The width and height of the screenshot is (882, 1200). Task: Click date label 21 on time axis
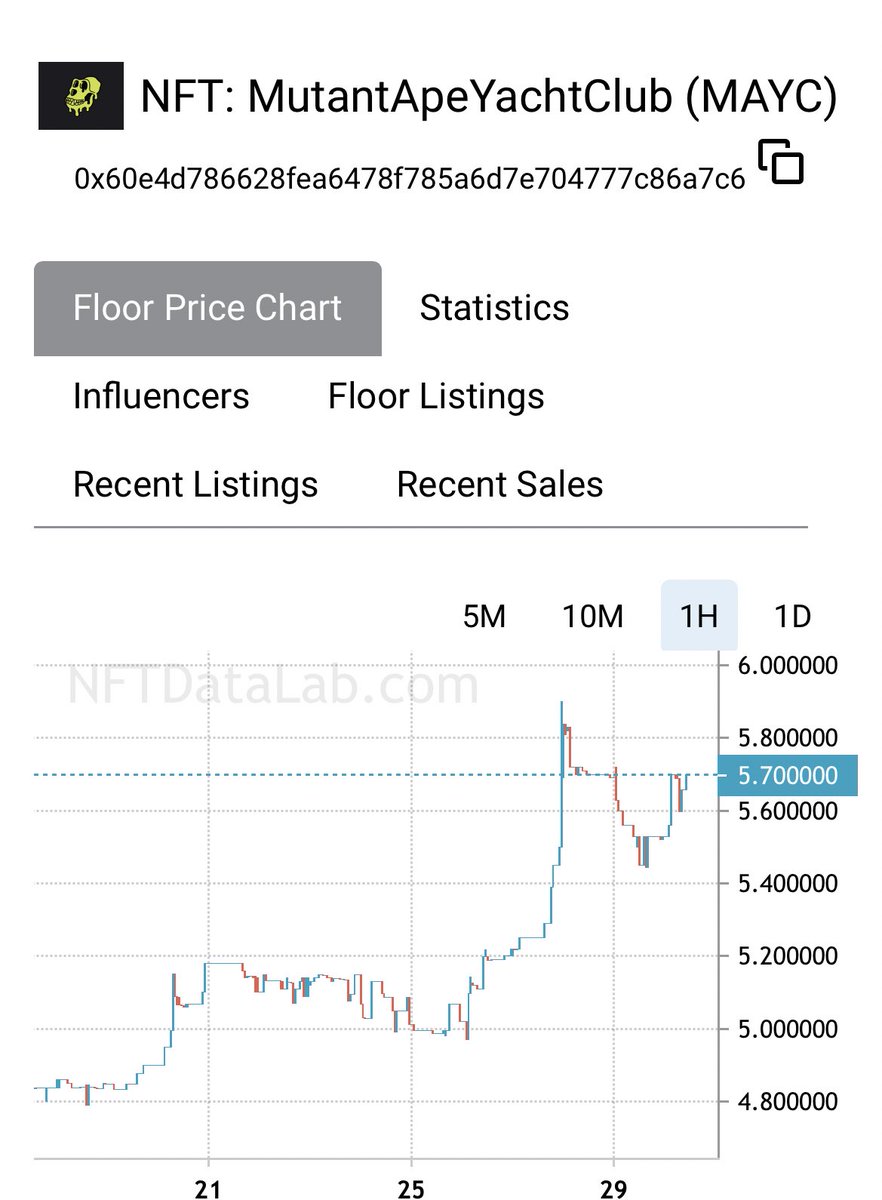(x=208, y=1189)
